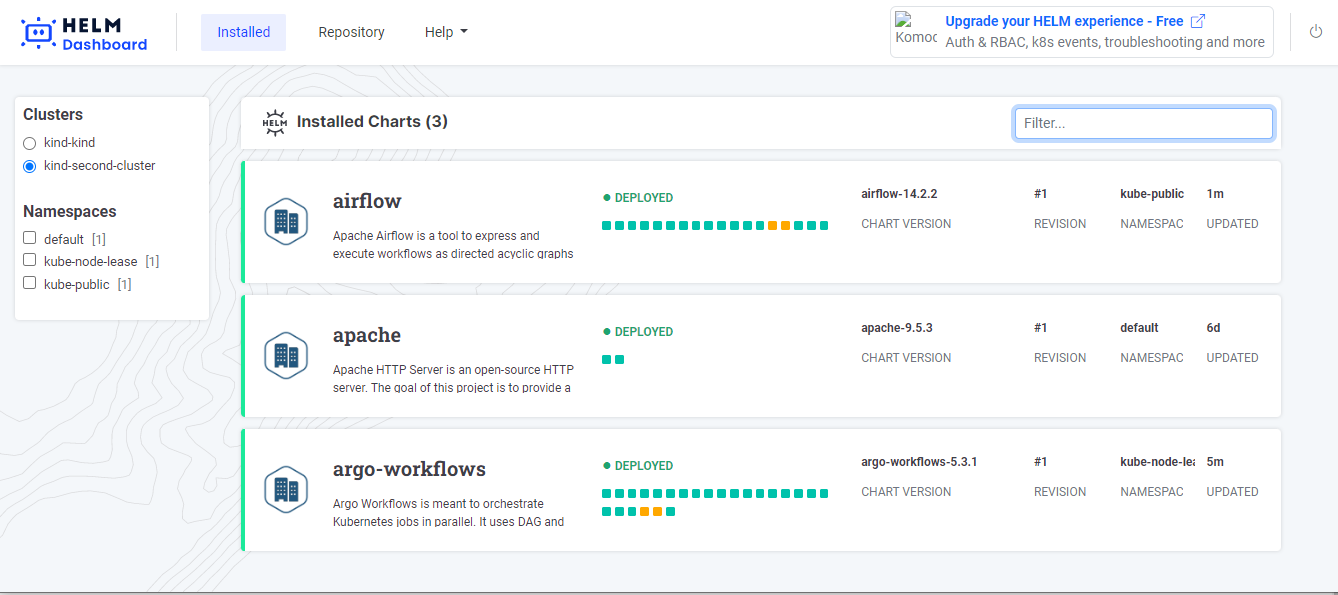Click the airflow chart building icon

tap(286, 222)
